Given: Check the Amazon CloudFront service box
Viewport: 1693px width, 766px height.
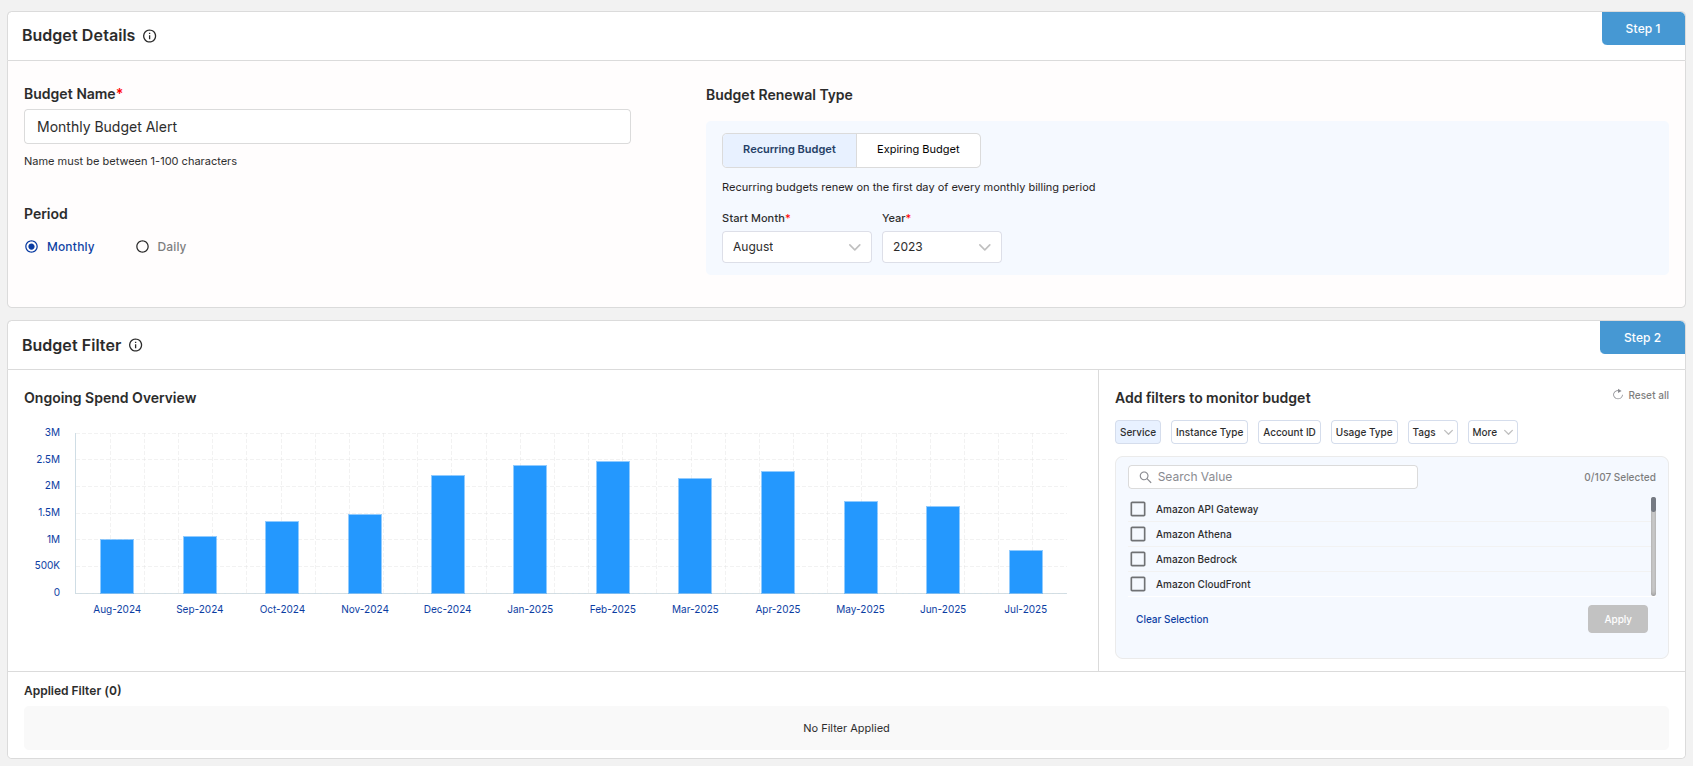Looking at the screenshot, I should (x=1138, y=584).
